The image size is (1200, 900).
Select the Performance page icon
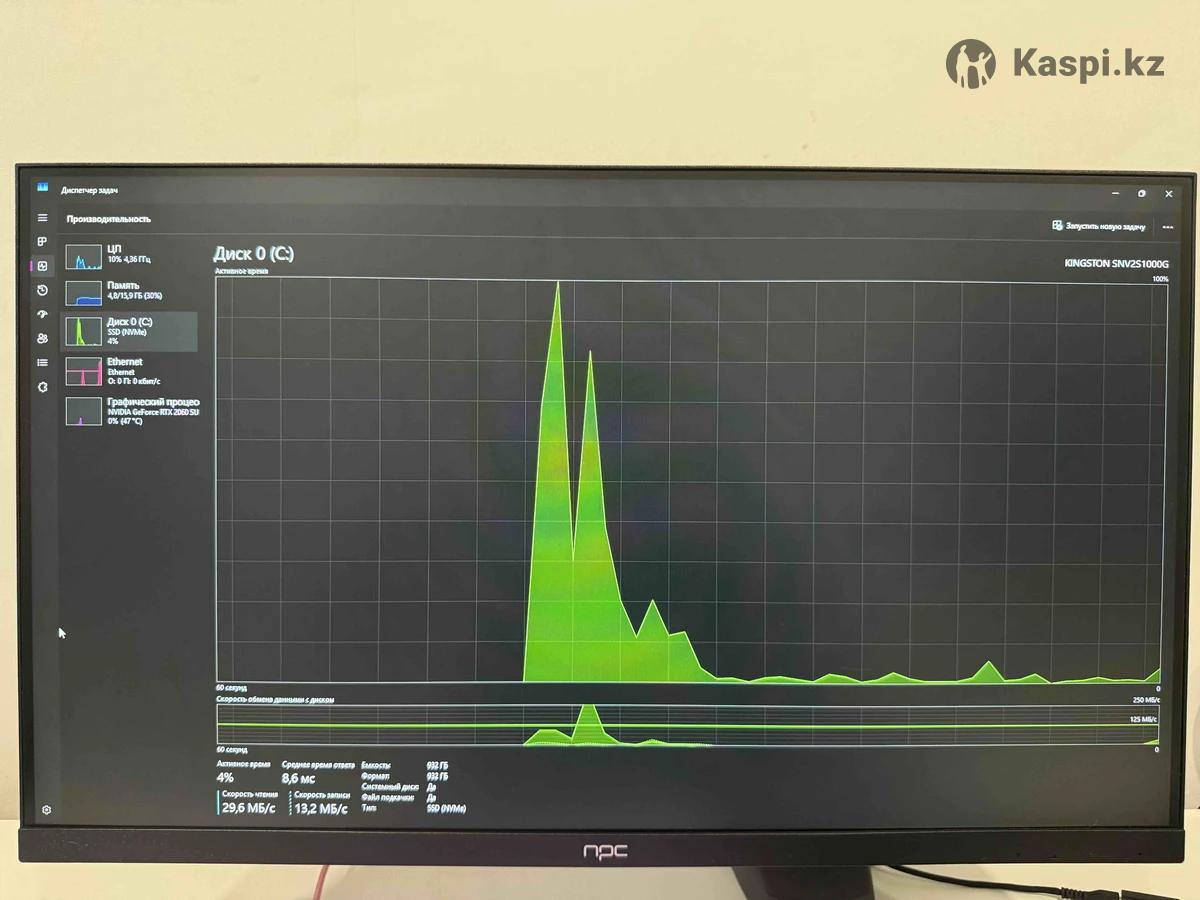pos(42,266)
